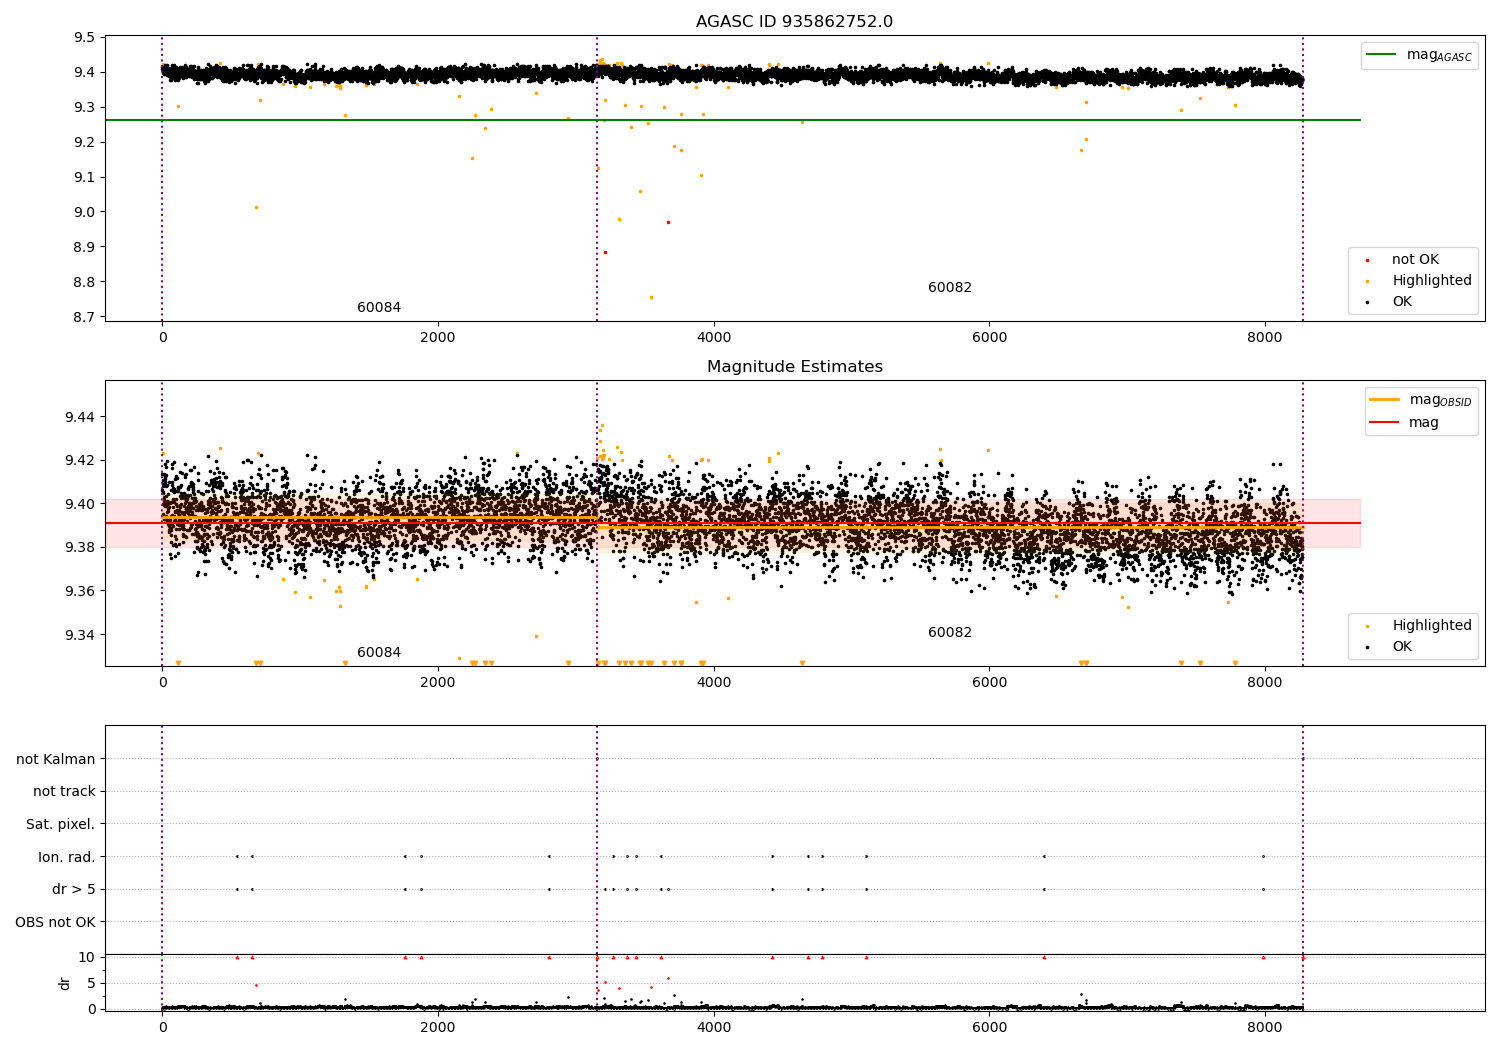Click the 'Ion. rad.' row label

point(67,857)
